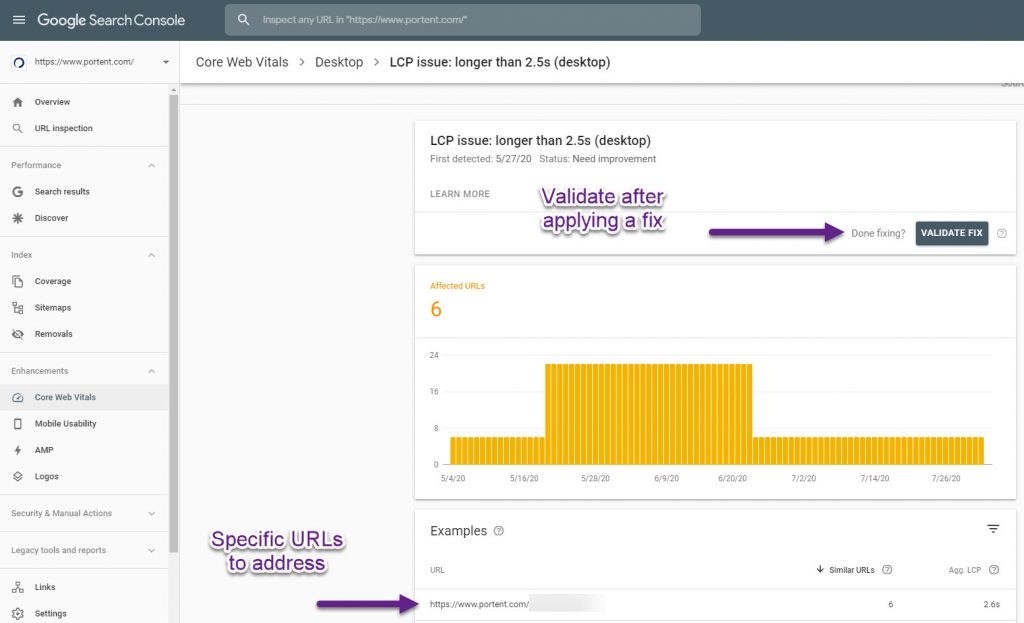Click the search magnifier icon in URL bar
The width and height of the screenshot is (1024, 623).
point(244,20)
